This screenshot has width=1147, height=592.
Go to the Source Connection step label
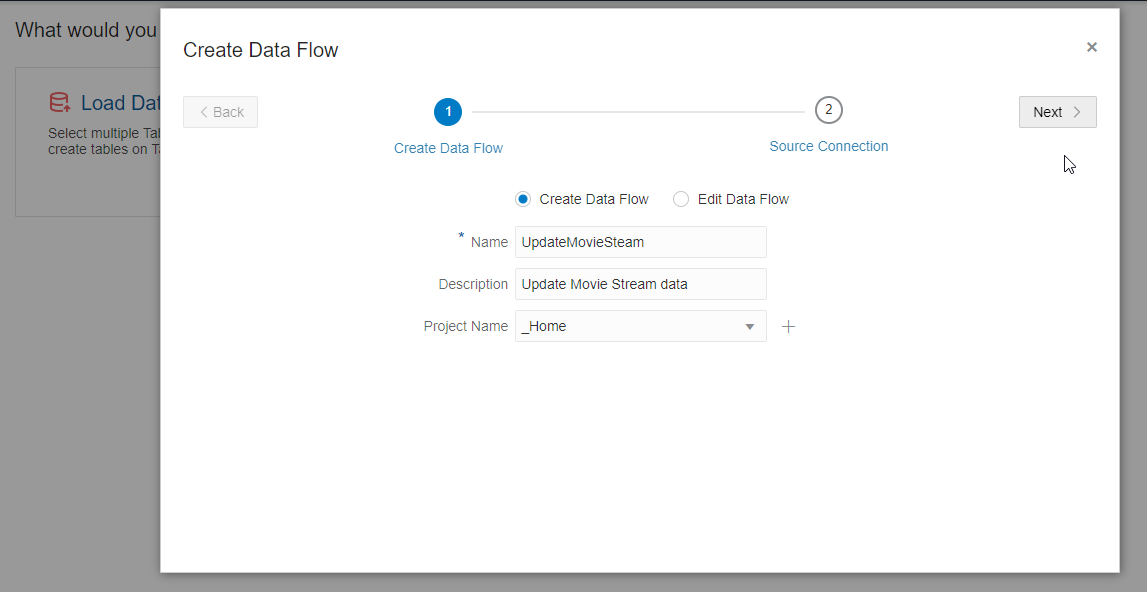point(828,146)
